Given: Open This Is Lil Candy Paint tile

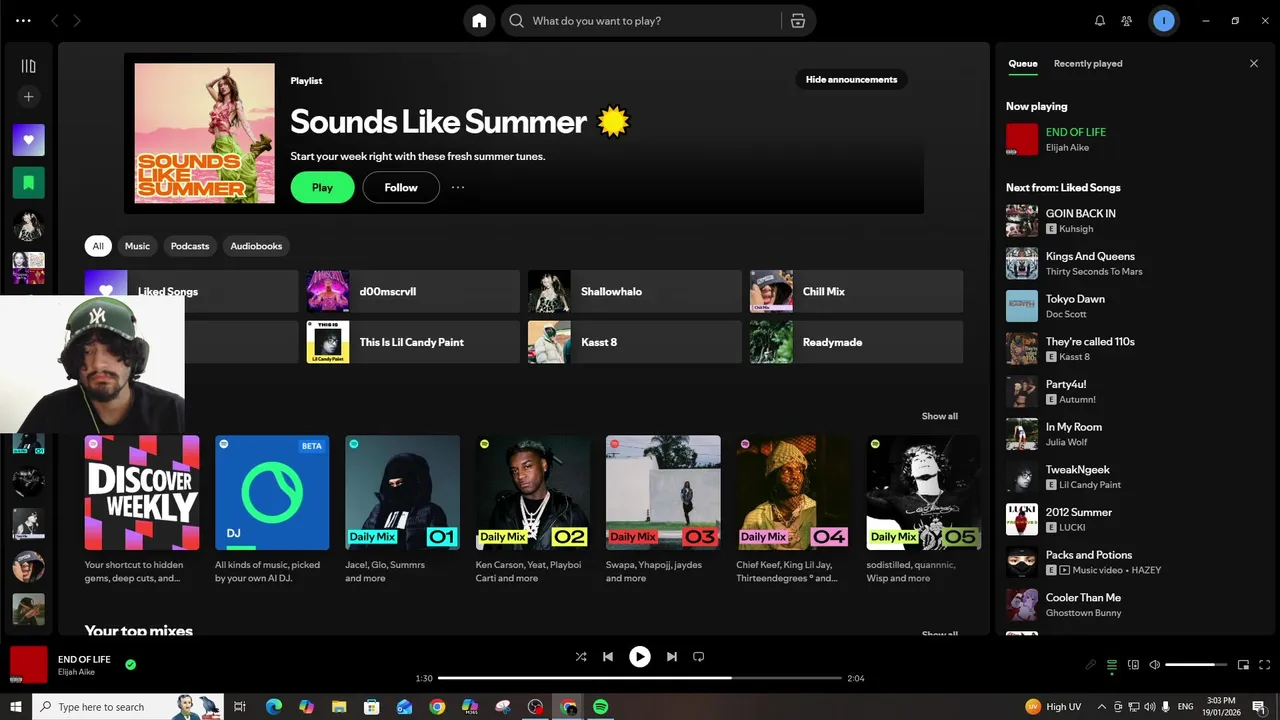Looking at the screenshot, I should pyautogui.click(x=413, y=342).
